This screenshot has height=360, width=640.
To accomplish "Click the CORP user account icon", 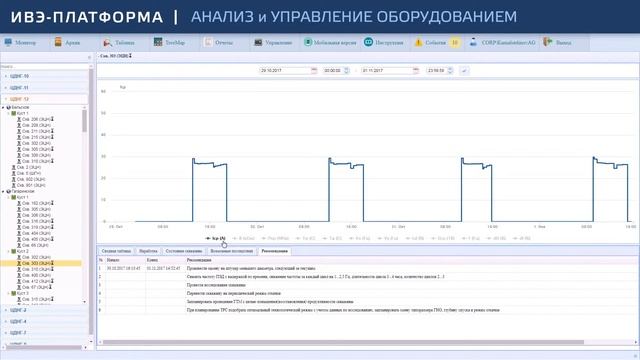I will [473, 42].
